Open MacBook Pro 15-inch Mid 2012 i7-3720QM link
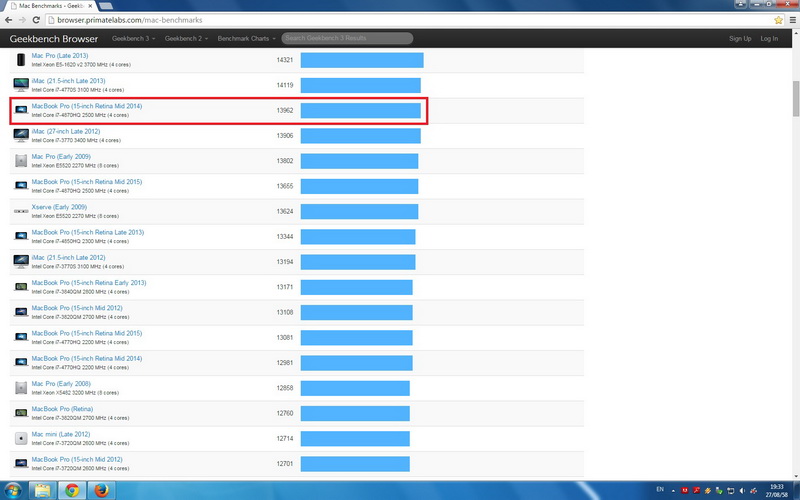The image size is (800, 500). pyautogui.click(x=77, y=459)
